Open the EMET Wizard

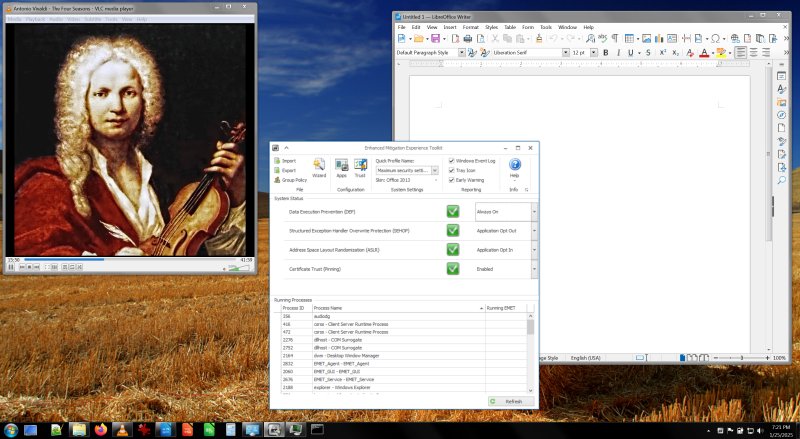pyautogui.click(x=319, y=167)
